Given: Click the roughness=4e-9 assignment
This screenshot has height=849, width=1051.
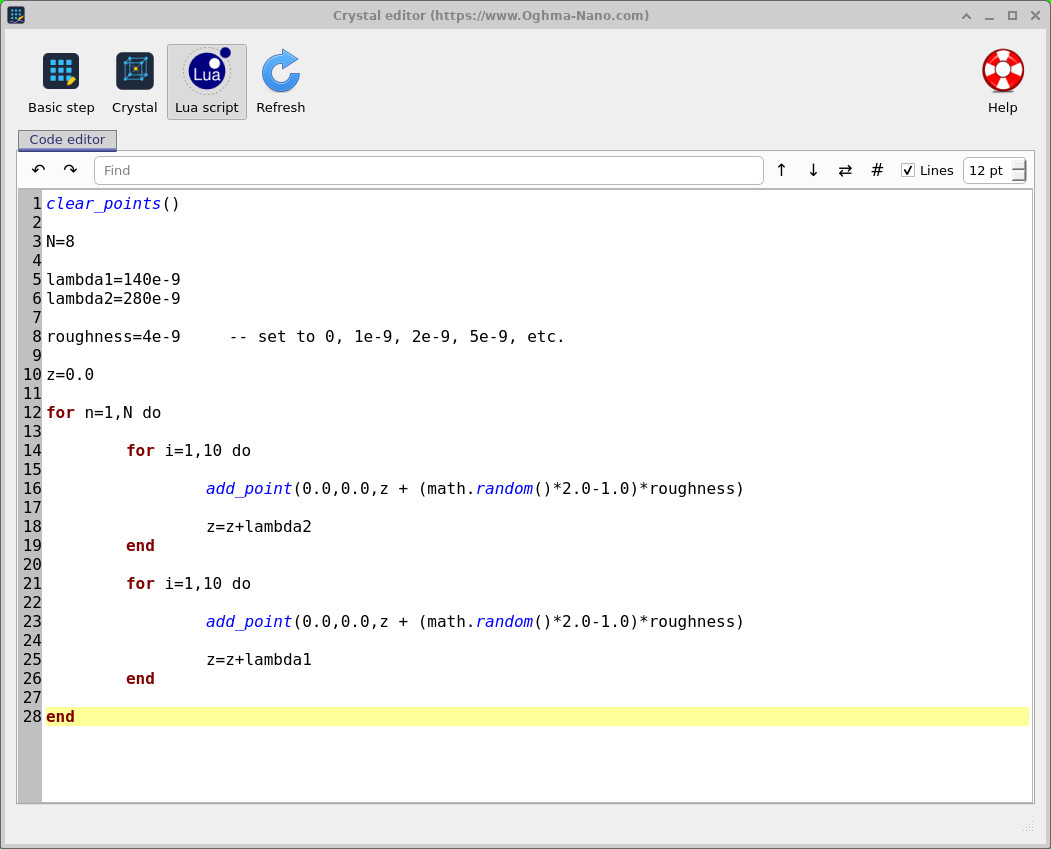Looking at the screenshot, I should [113, 336].
